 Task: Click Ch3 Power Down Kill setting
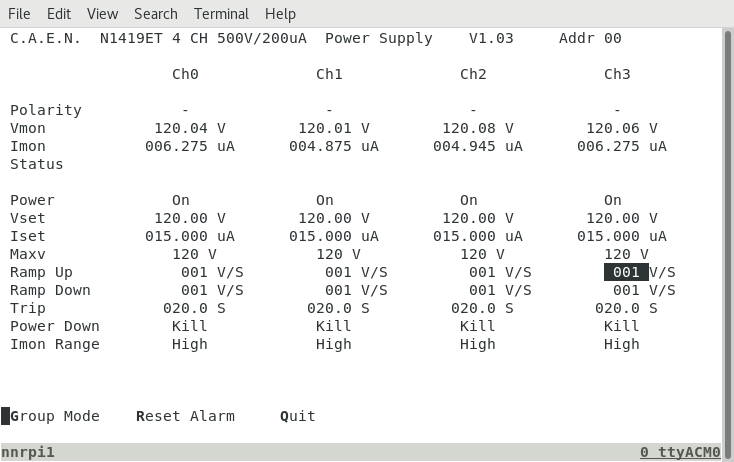click(622, 326)
